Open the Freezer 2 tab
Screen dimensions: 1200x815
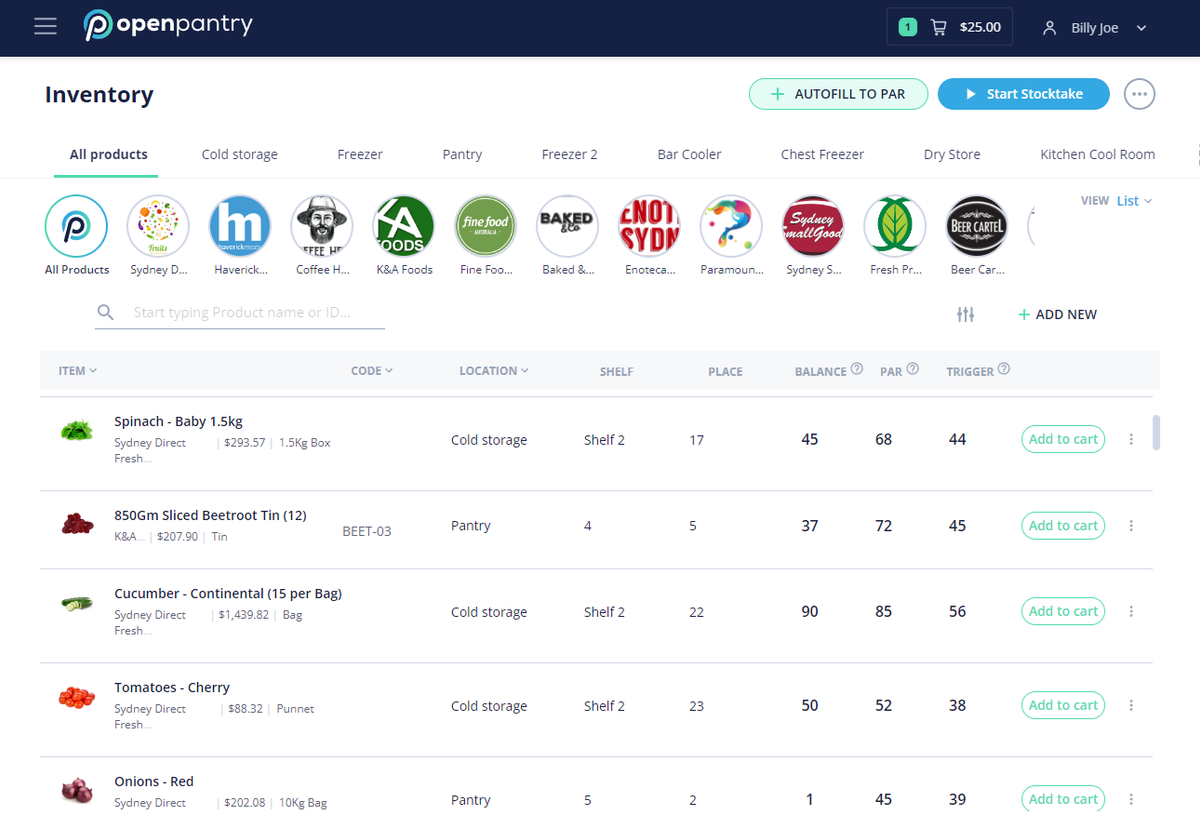(570, 154)
